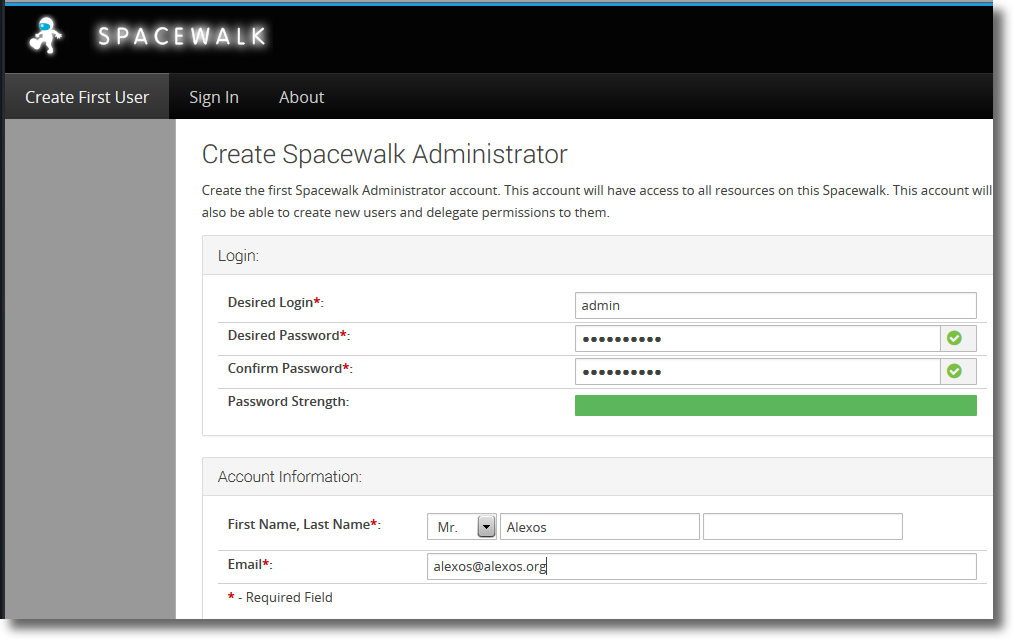Image resolution: width=1013 pixels, height=639 pixels.
Task: Click the Spacewalk astronaut logo icon
Action: (45, 36)
